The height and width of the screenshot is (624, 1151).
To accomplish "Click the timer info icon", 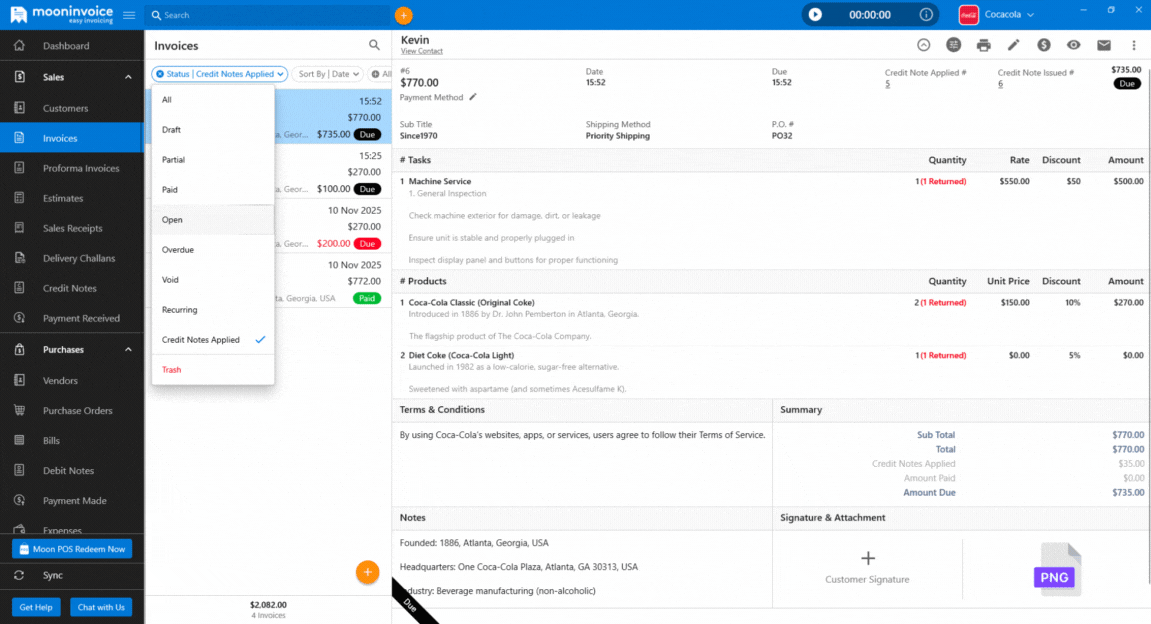I will (926, 14).
